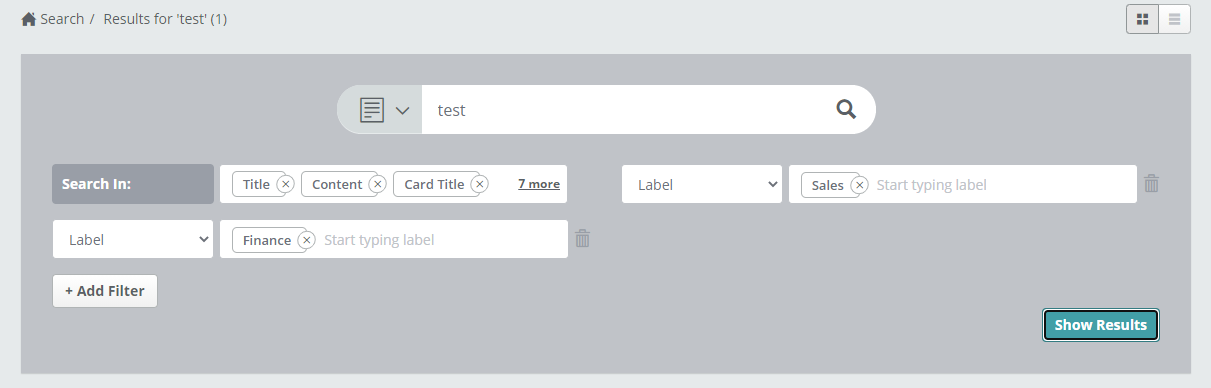Open Label dropdown beside Sales filter
Image resolution: width=1211 pixels, height=388 pixels.
pyautogui.click(x=702, y=184)
